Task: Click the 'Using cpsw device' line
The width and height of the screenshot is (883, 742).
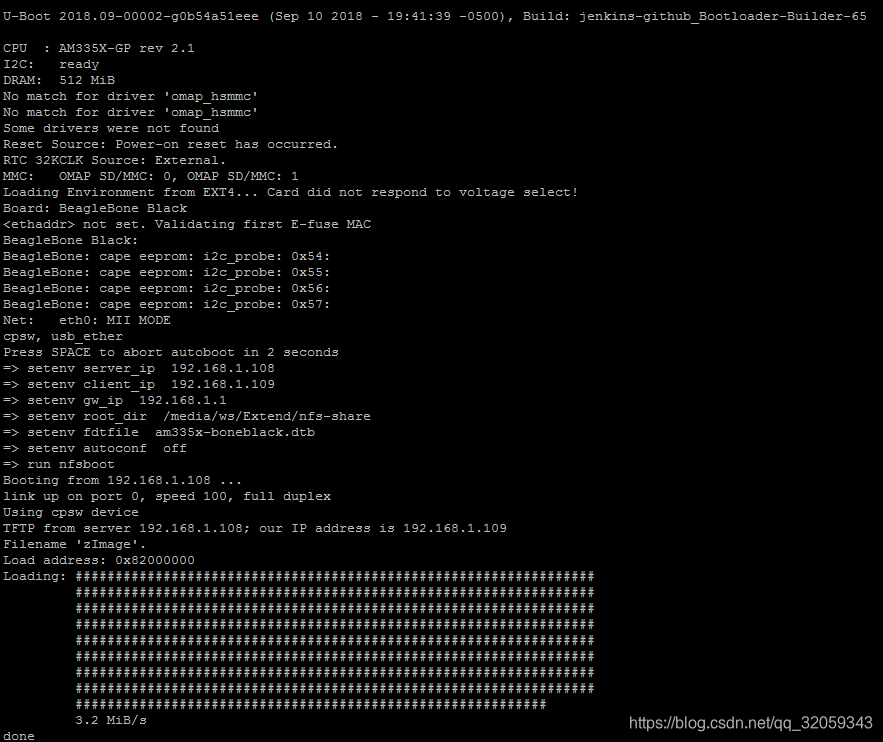Action: 70,512
